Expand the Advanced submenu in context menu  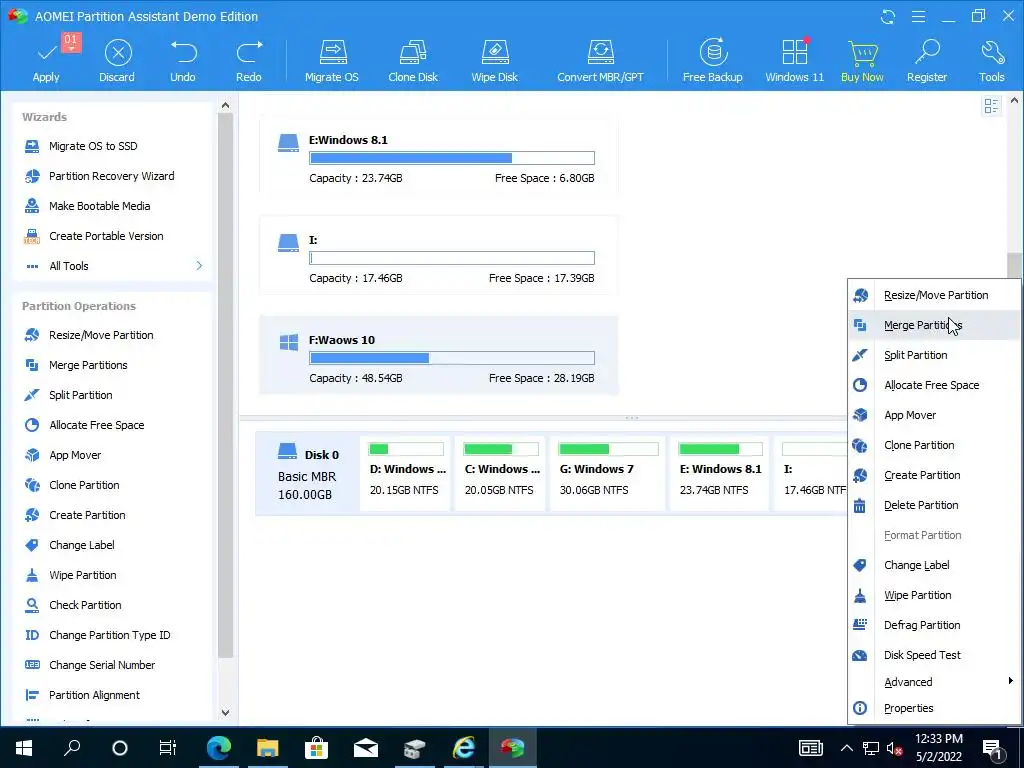point(935,682)
